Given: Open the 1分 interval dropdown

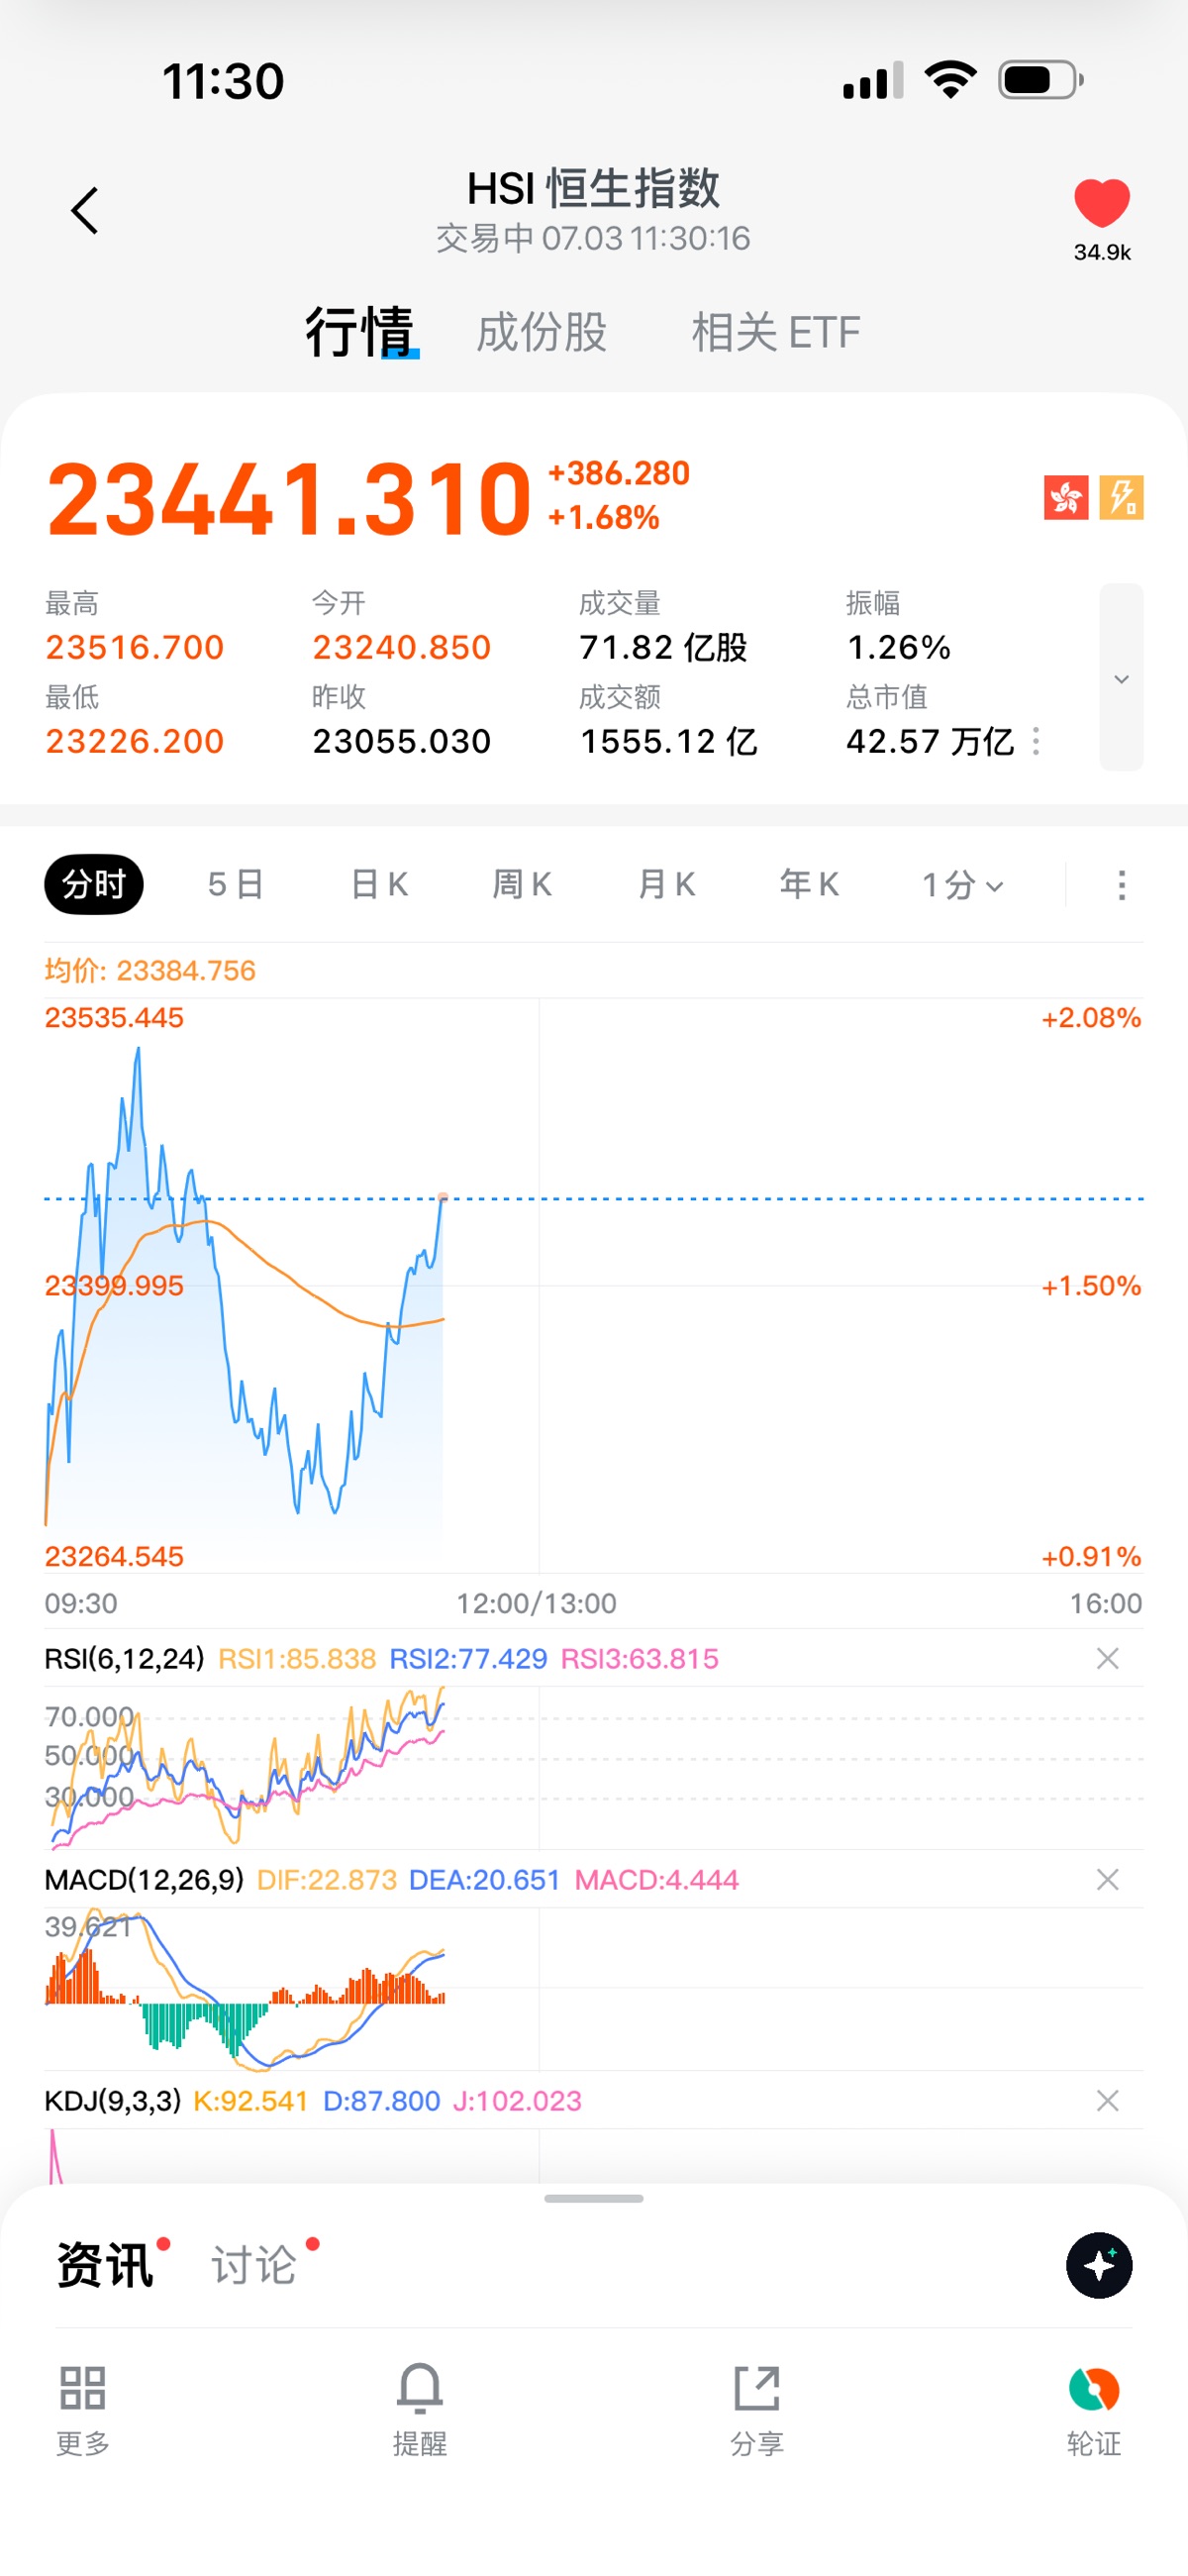Looking at the screenshot, I should coord(962,885).
